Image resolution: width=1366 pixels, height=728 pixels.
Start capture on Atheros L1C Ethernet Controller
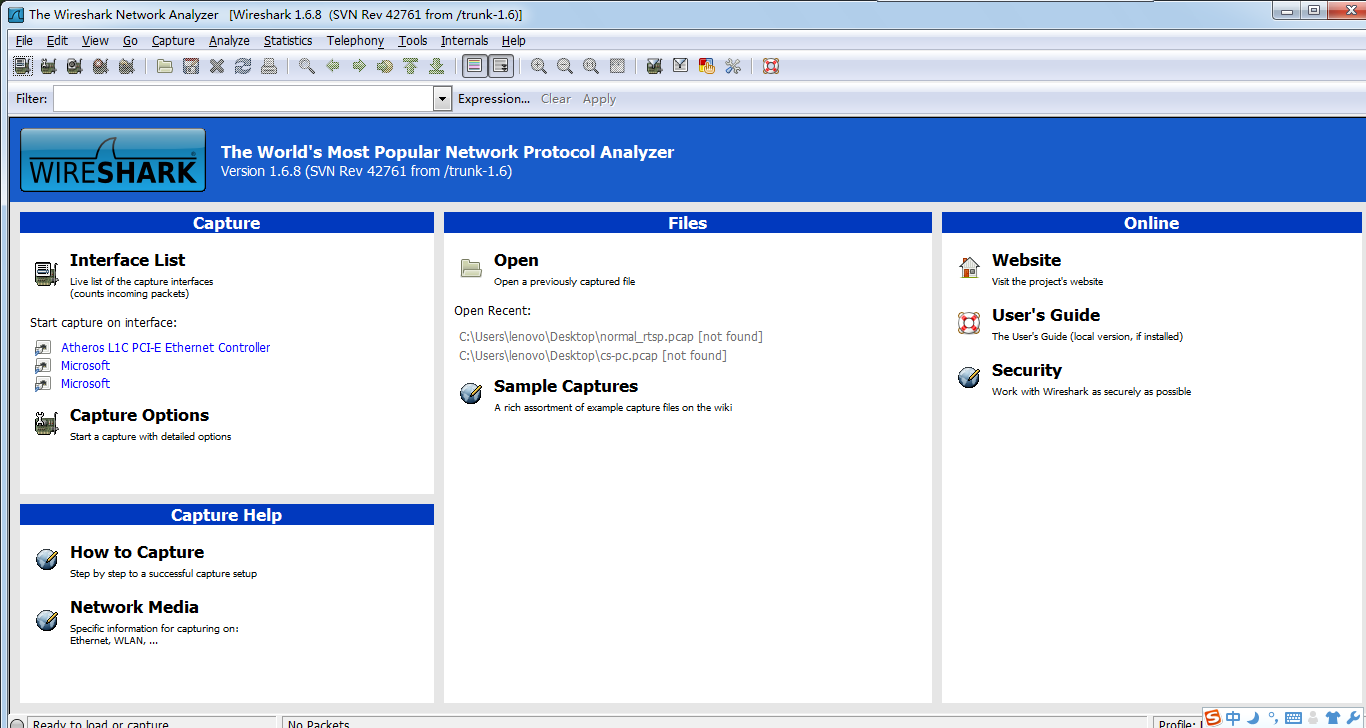click(x=166, y=348)
